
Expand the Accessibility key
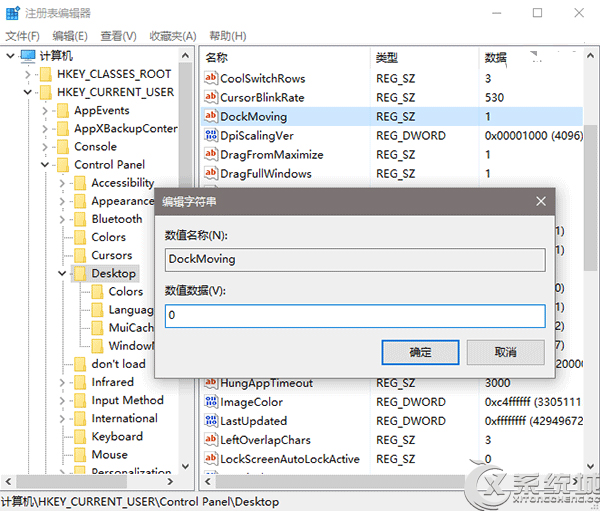tap(62, 183)
